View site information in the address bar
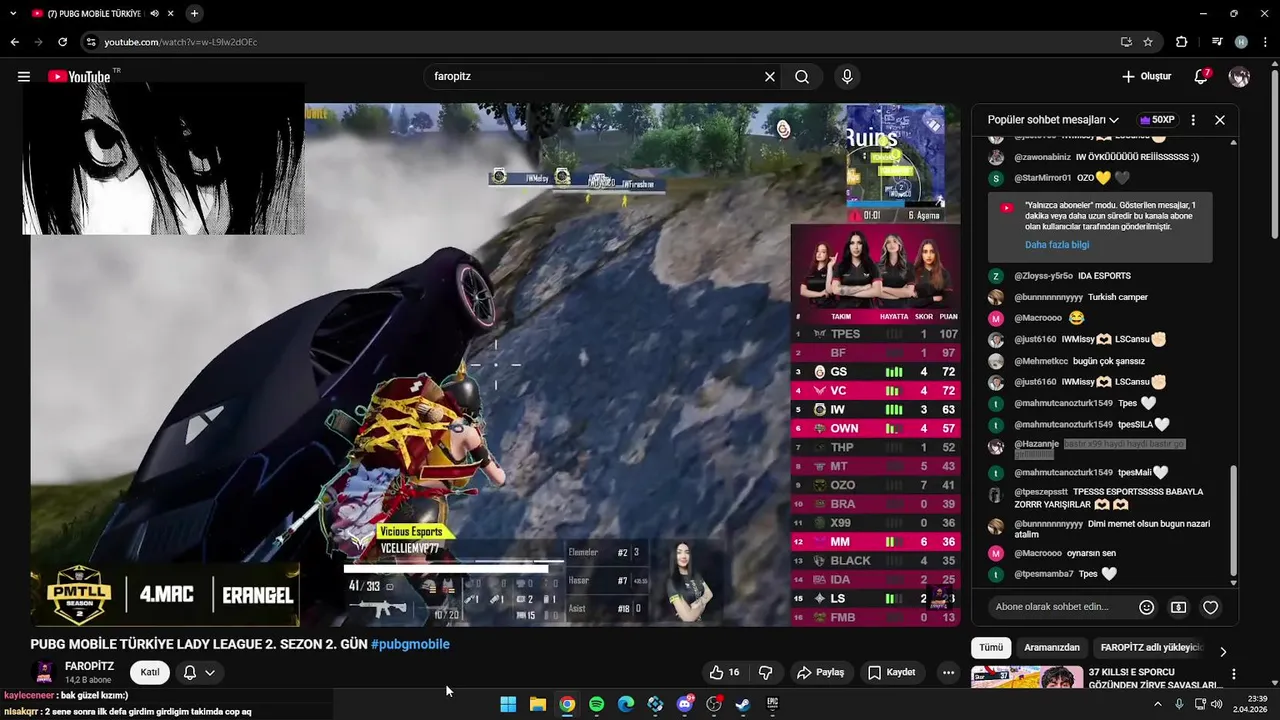 tap(91, 42)
